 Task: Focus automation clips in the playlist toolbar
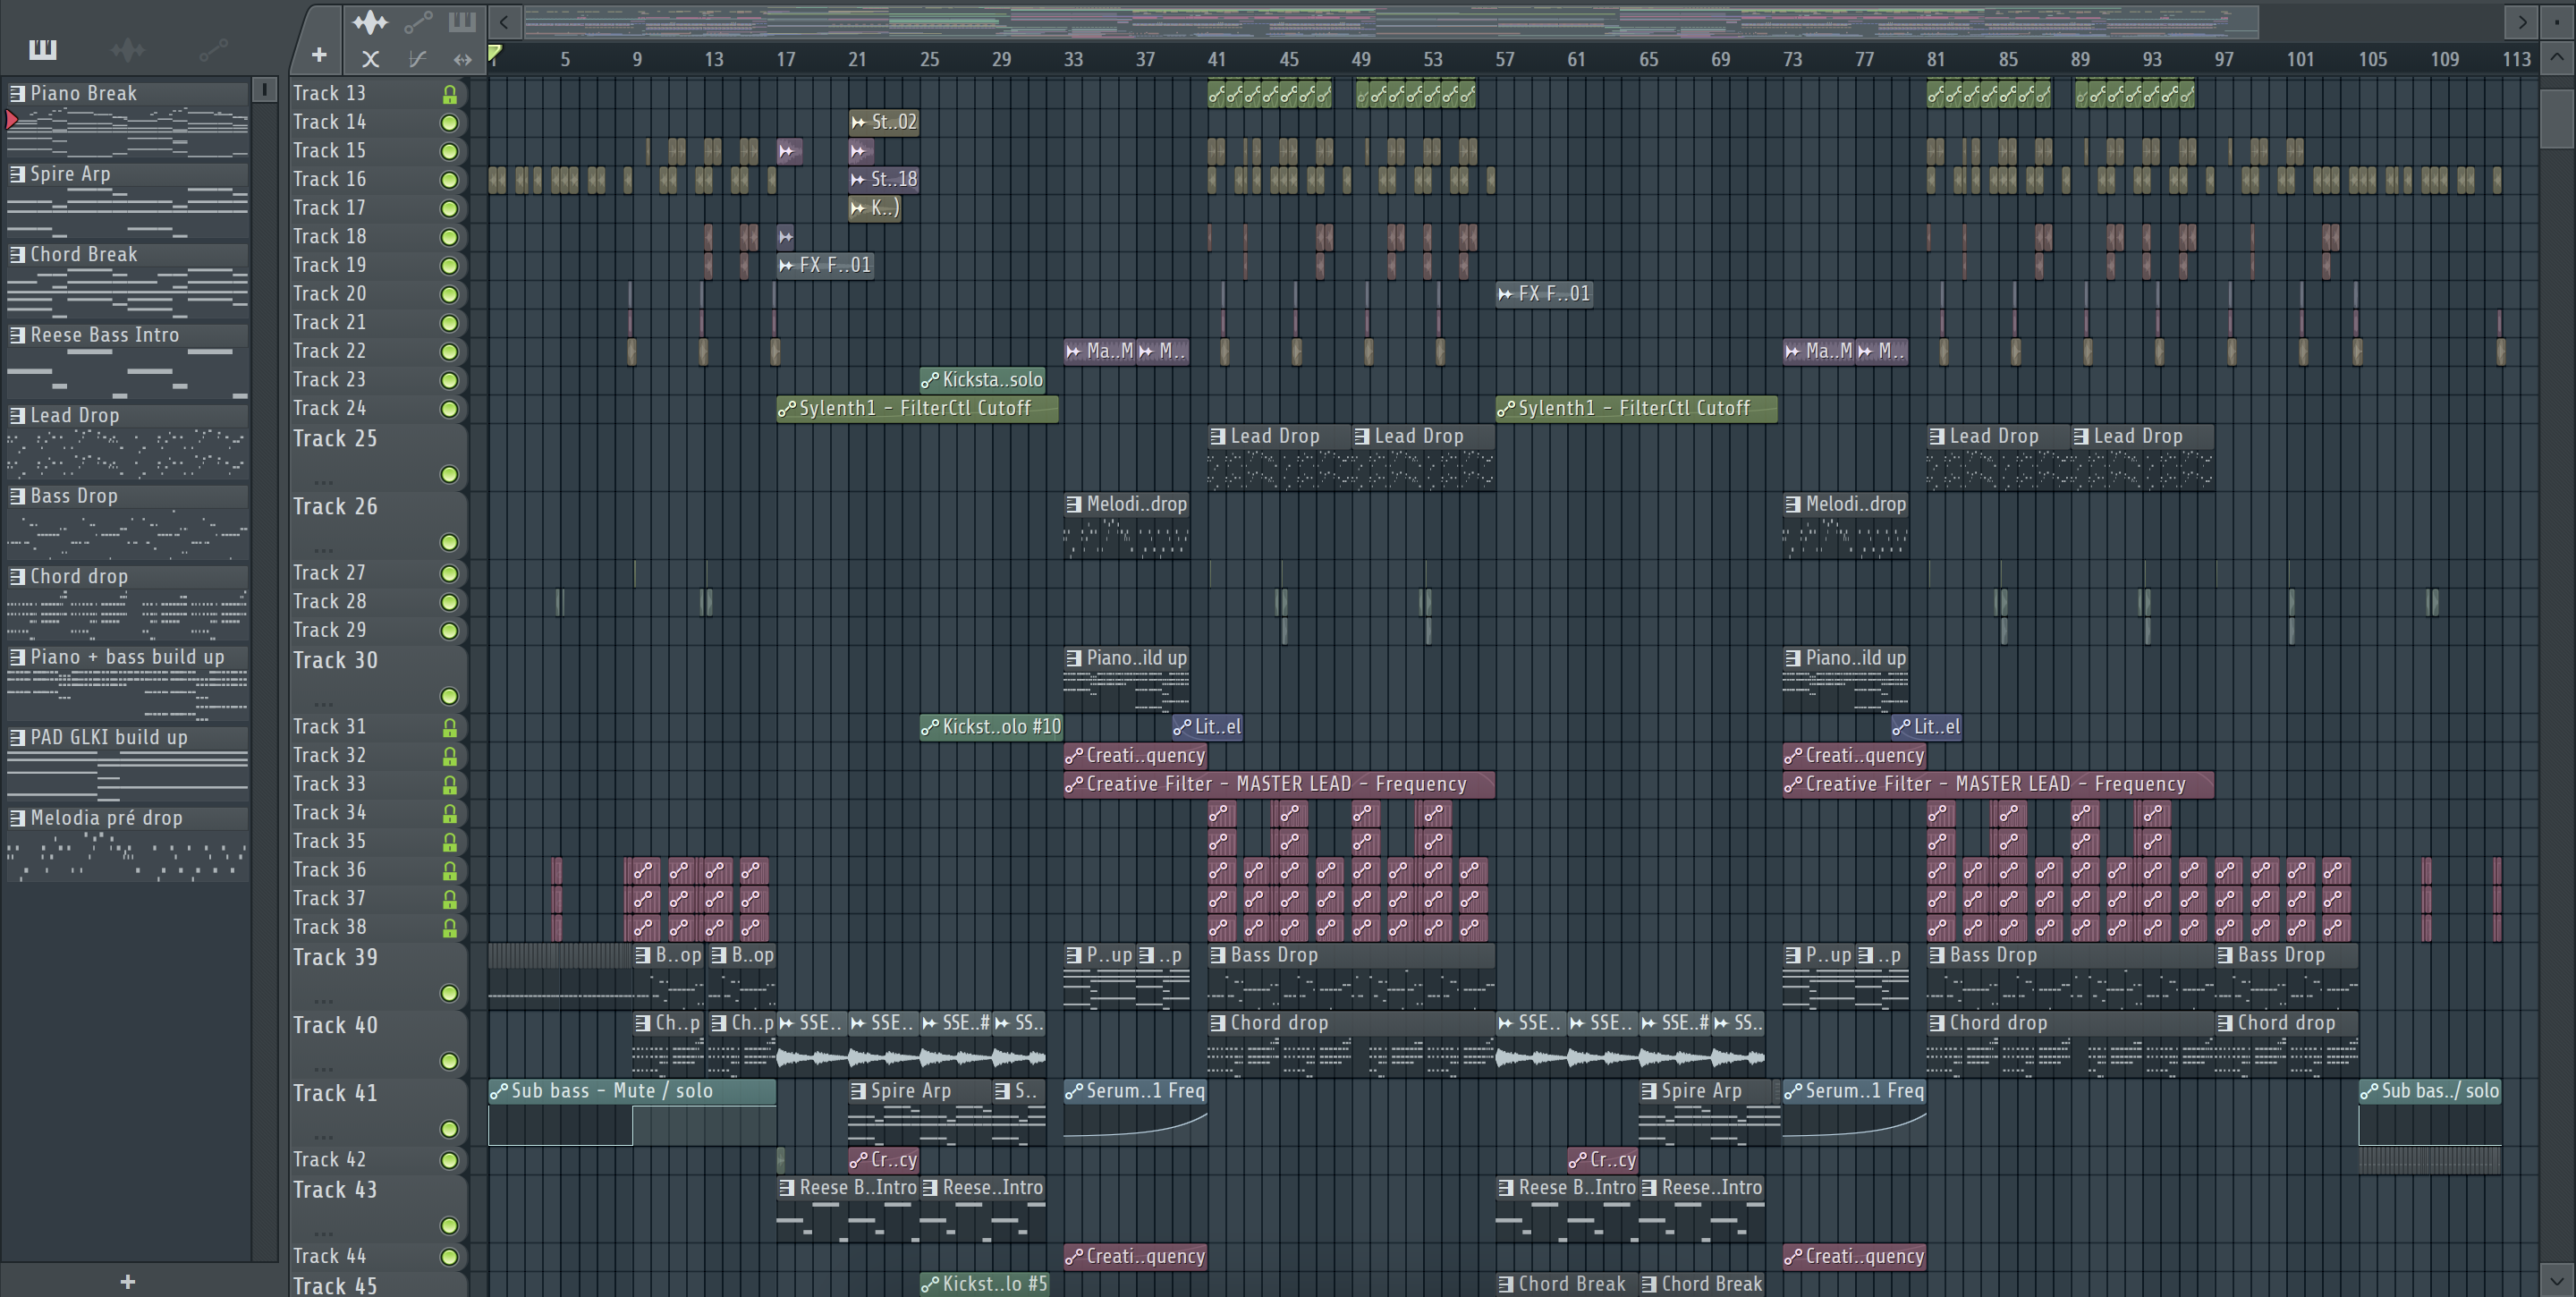point(418,21)
